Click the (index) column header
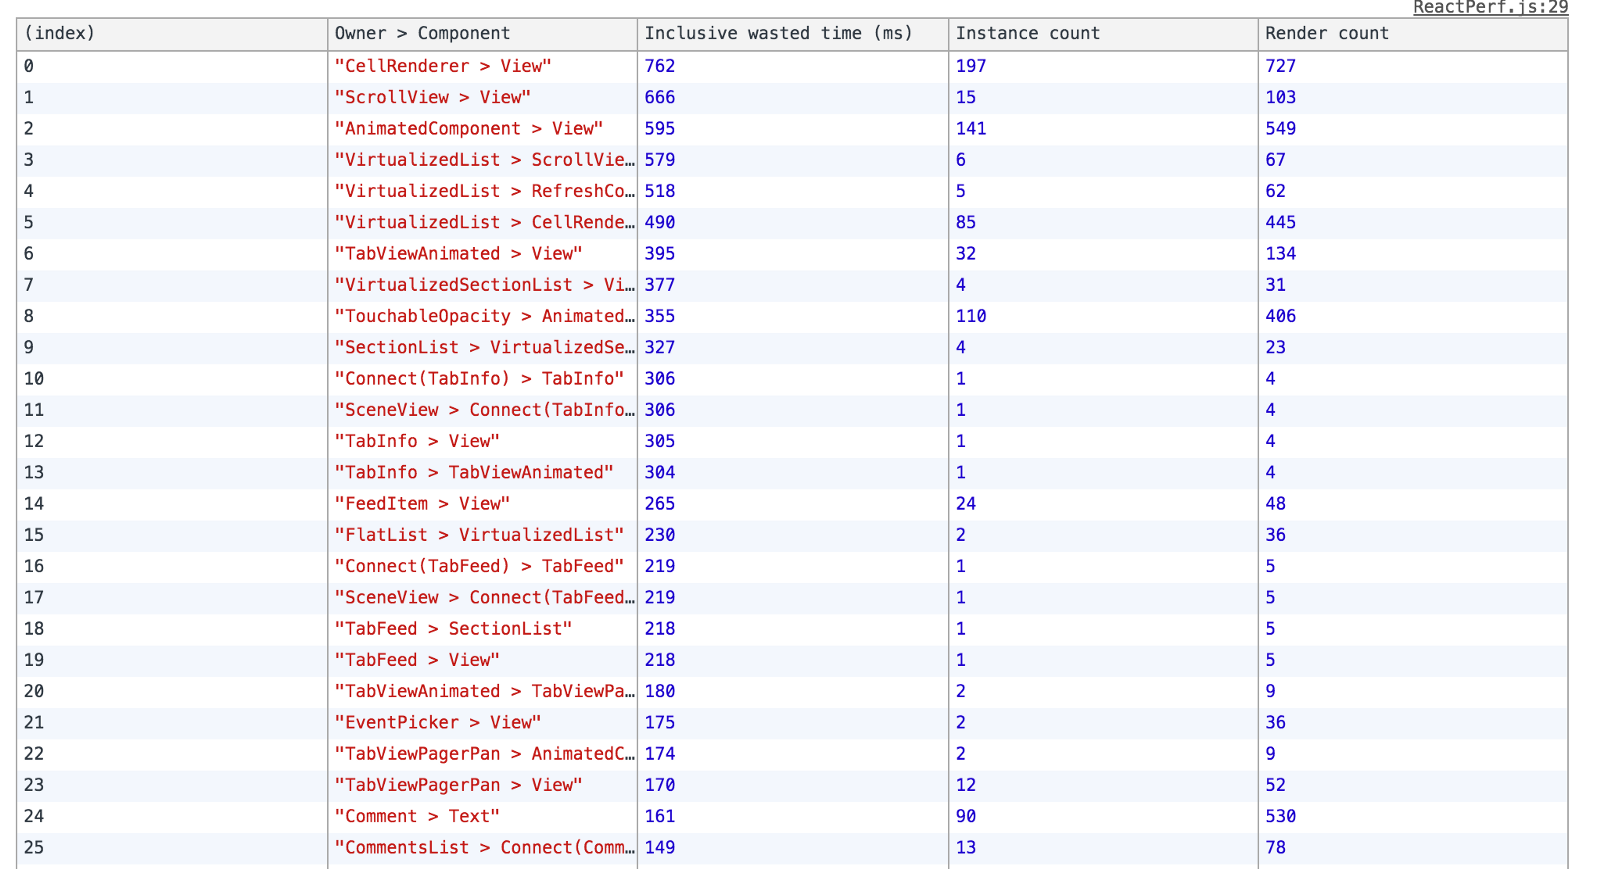 60,34
